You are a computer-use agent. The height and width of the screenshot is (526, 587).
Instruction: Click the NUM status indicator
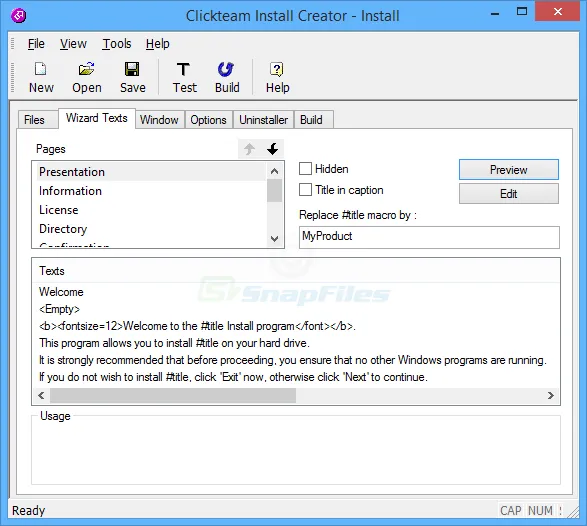(540, 511)
